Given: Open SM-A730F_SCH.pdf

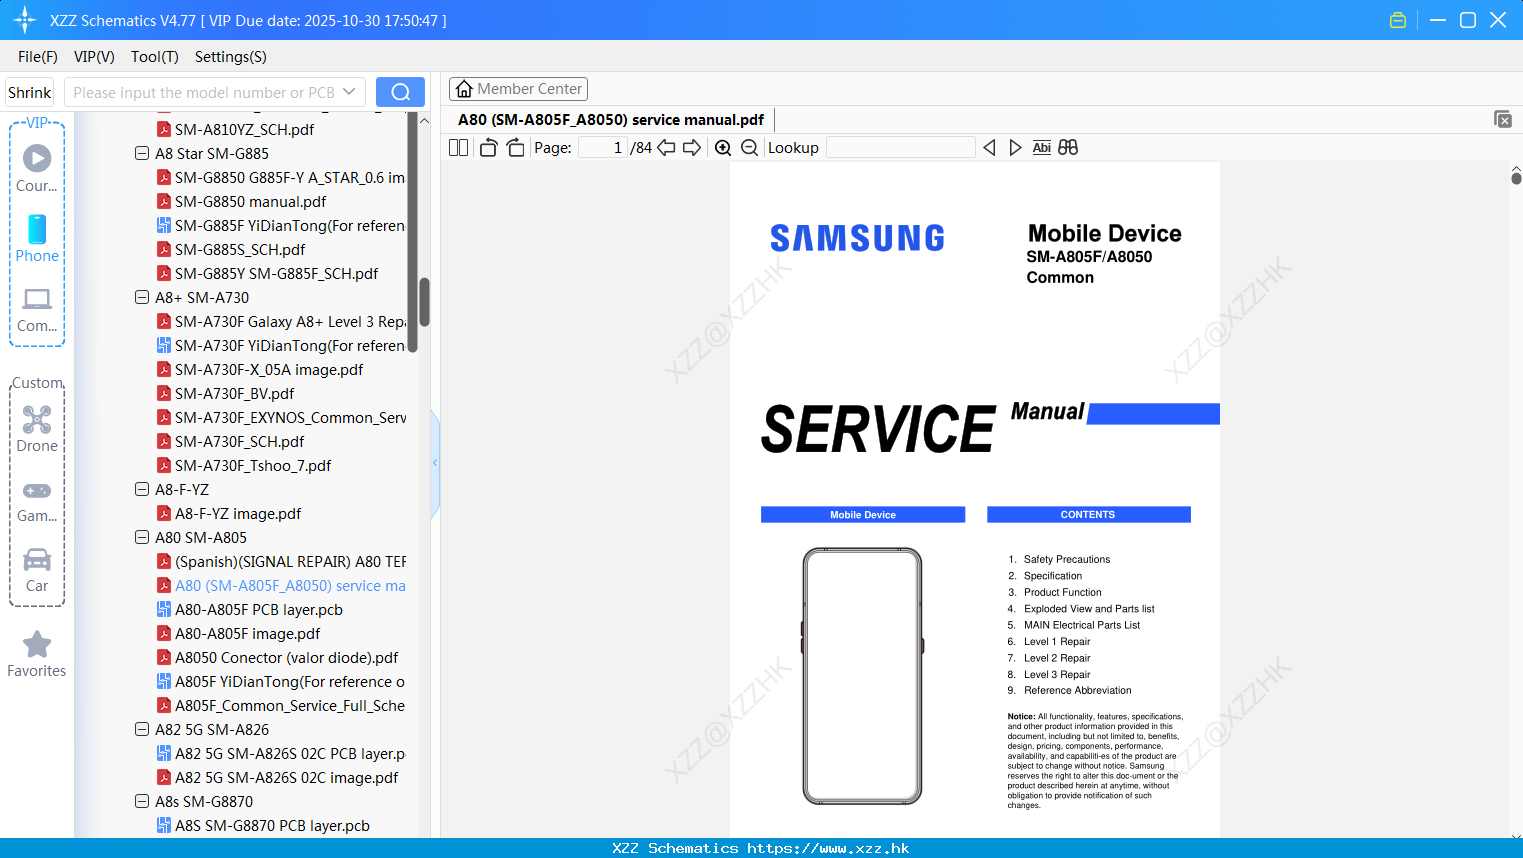Looking at the screenshot, I should pos(230,441).
